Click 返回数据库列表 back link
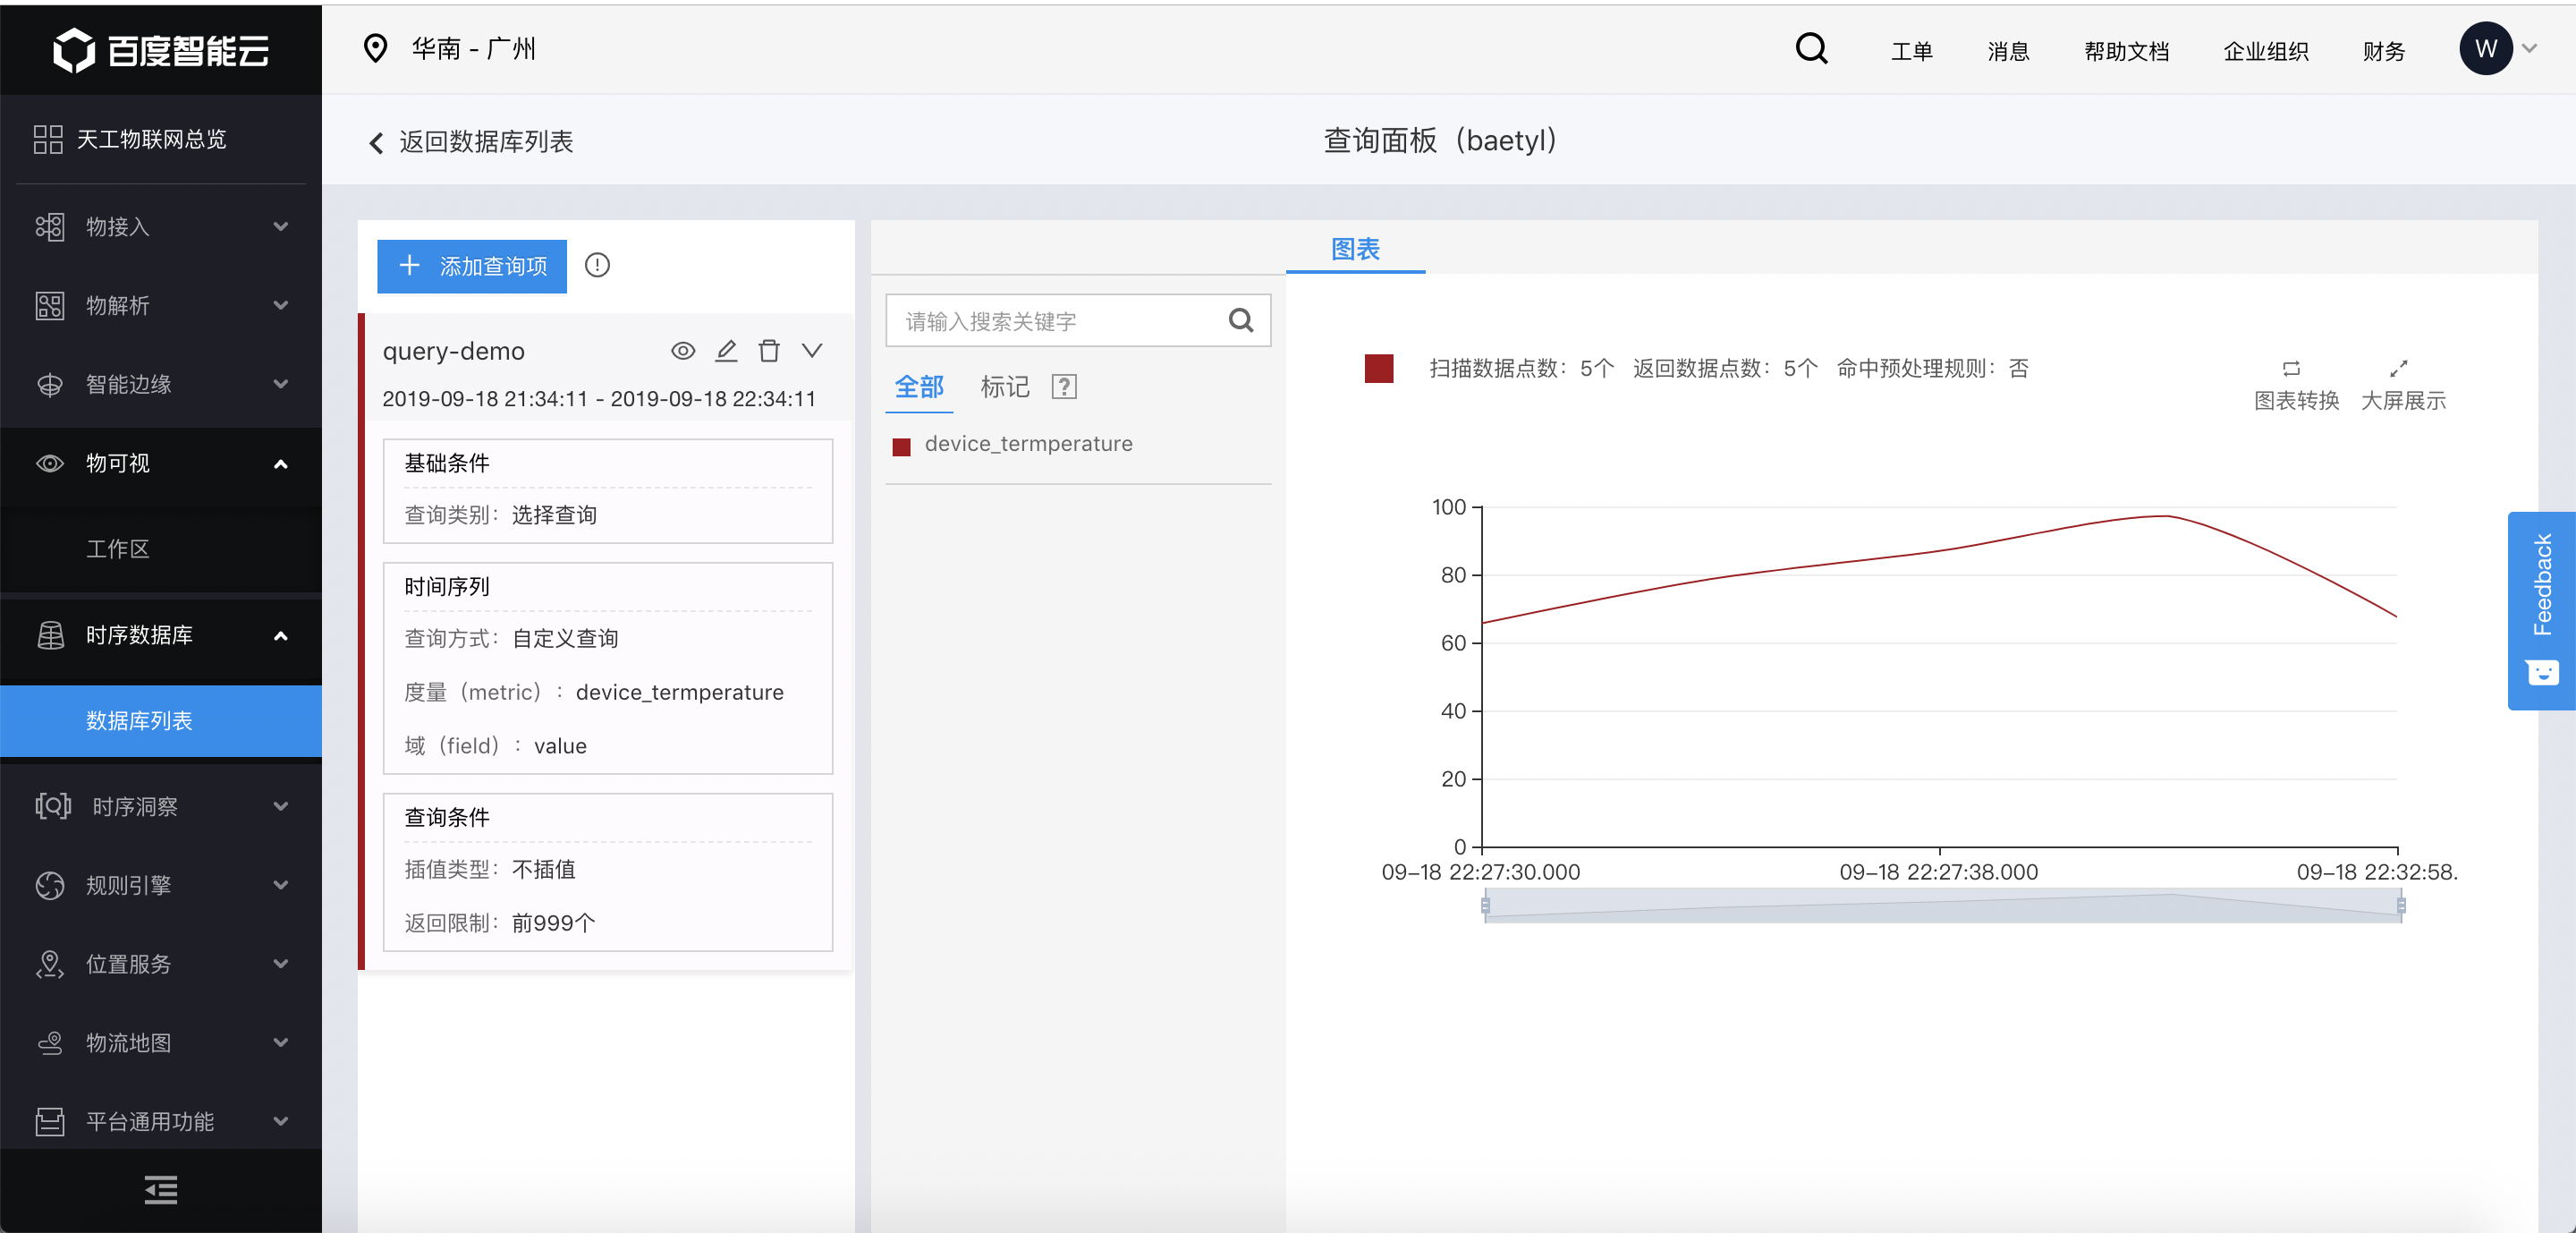The width and height of the screenshot is (2576, 1233). (470, 142)
